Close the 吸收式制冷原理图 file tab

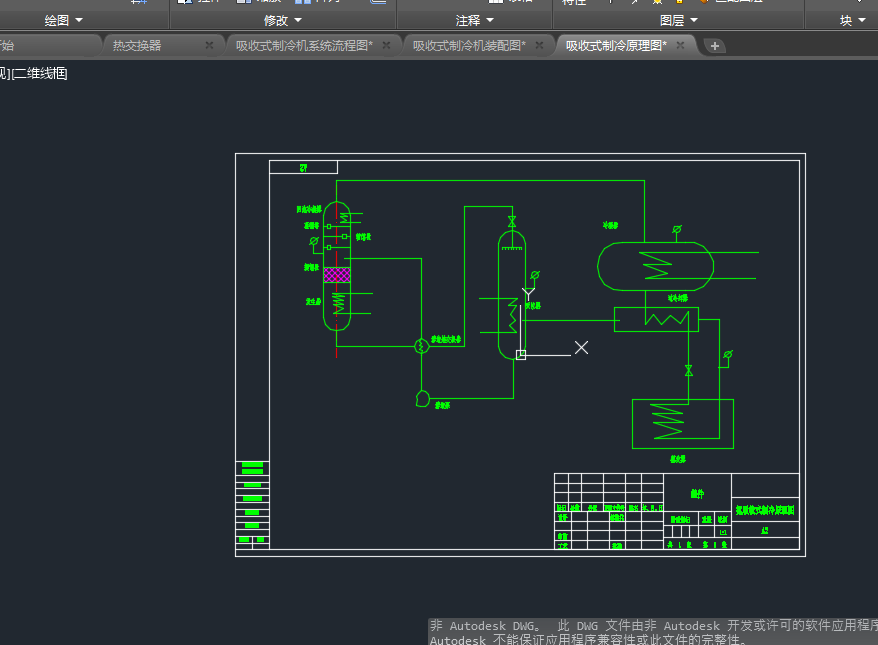point(680,45)
